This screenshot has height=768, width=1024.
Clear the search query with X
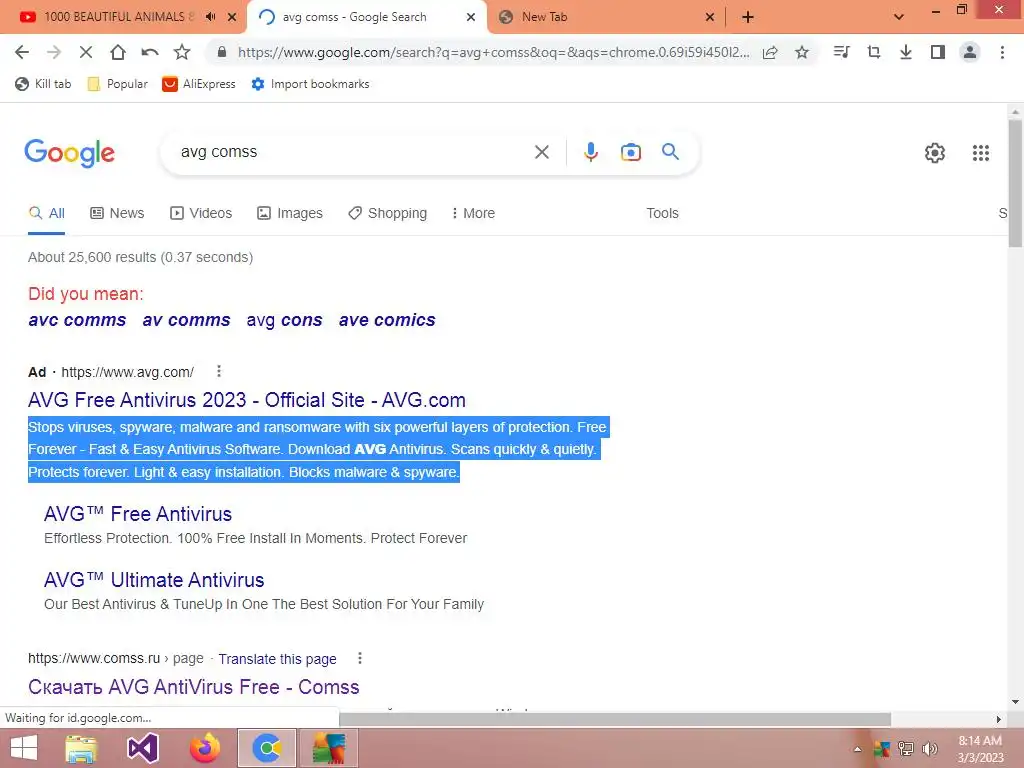(x=541, y=152)
